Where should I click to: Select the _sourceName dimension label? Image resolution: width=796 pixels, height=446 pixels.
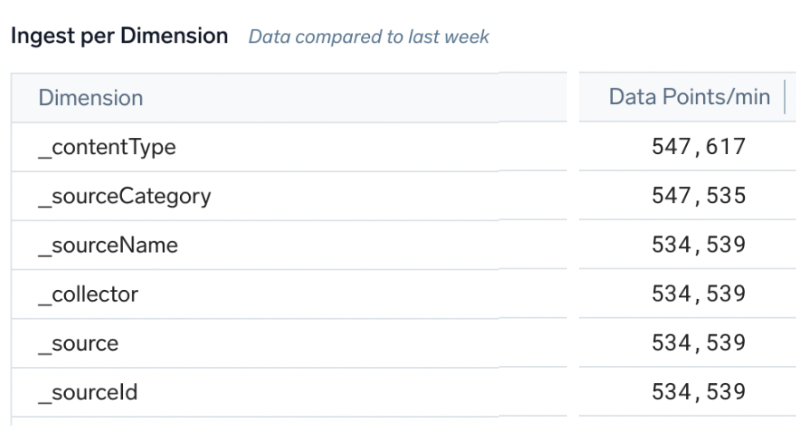click(108, 245)
